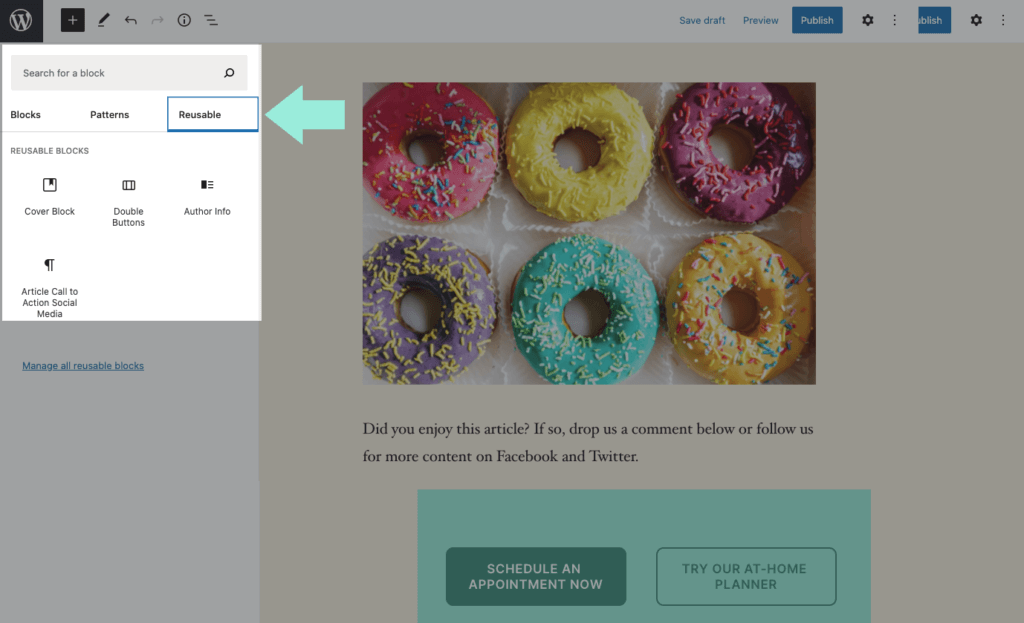This screenshot has height=623, width=1024.
Task: Switch to the Patterns tab
Action: (109, 115)
